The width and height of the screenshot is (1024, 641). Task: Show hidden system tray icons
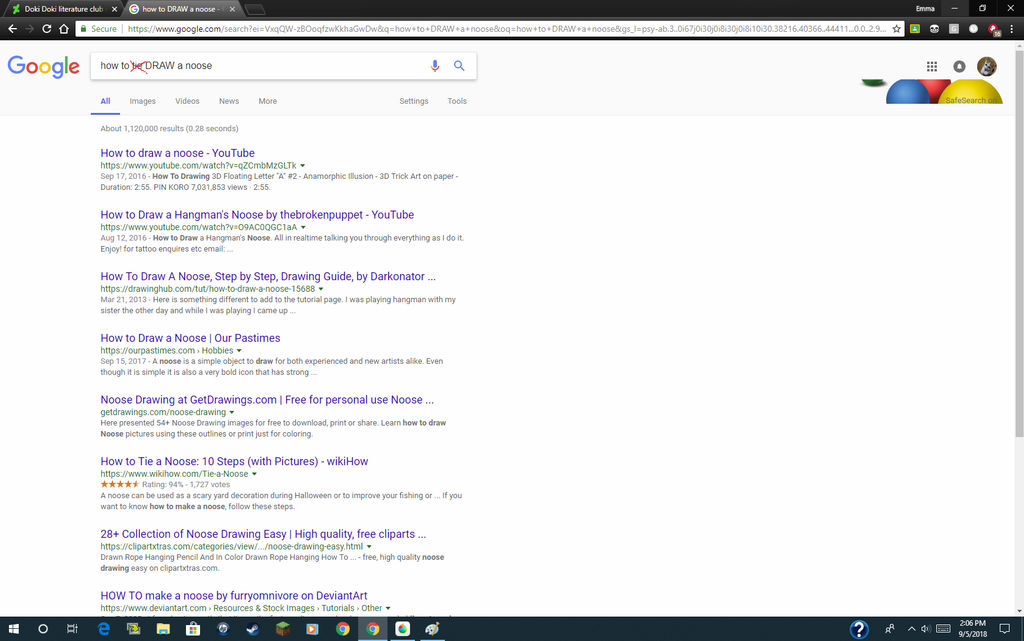[911, 629]
